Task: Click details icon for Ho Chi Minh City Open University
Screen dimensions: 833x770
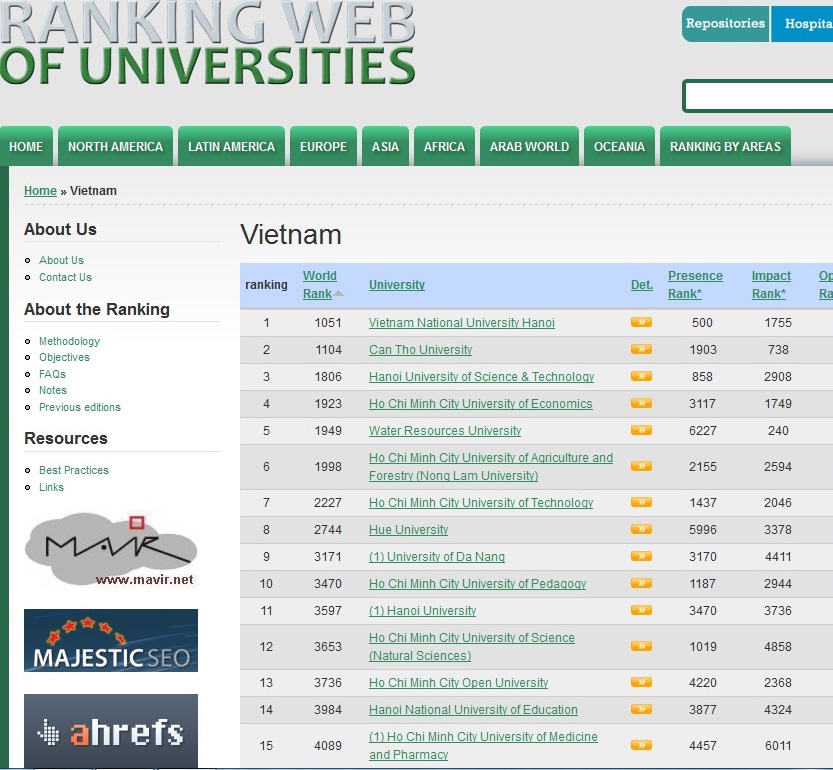Action: click(641, 682)
